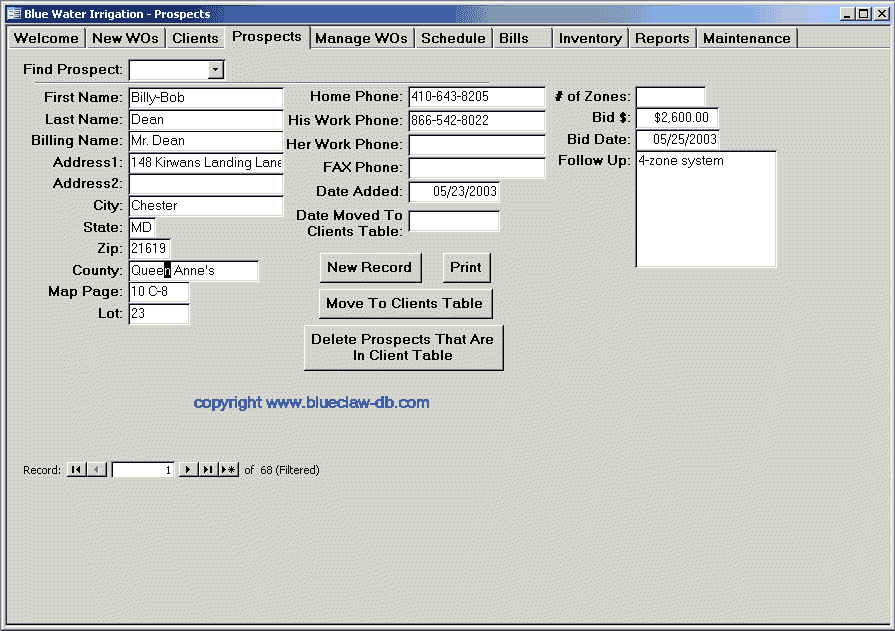
Task: Switch to the Schedule tab
Action: click(x=453, y=38)
